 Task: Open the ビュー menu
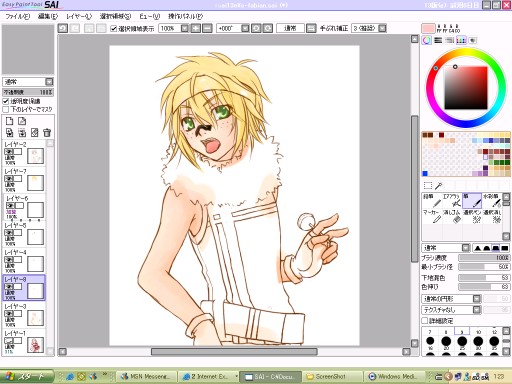(x=149, y=16)
